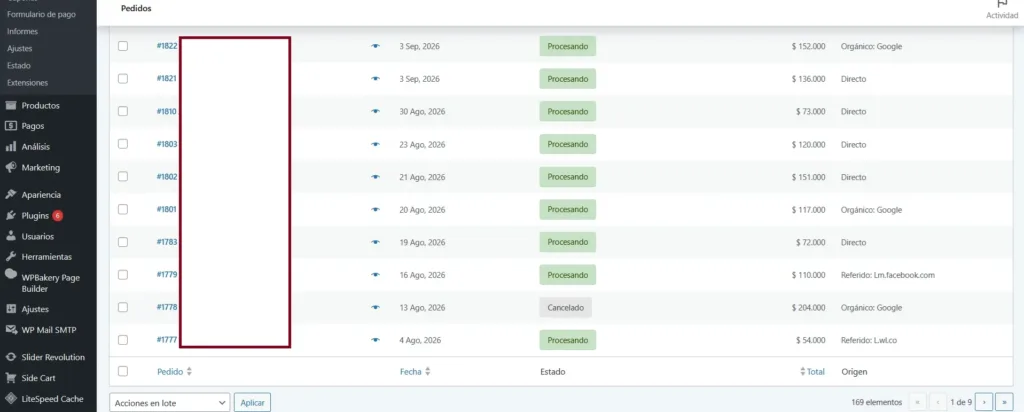Preview order #1779 with eye icon

coord(375,275)
